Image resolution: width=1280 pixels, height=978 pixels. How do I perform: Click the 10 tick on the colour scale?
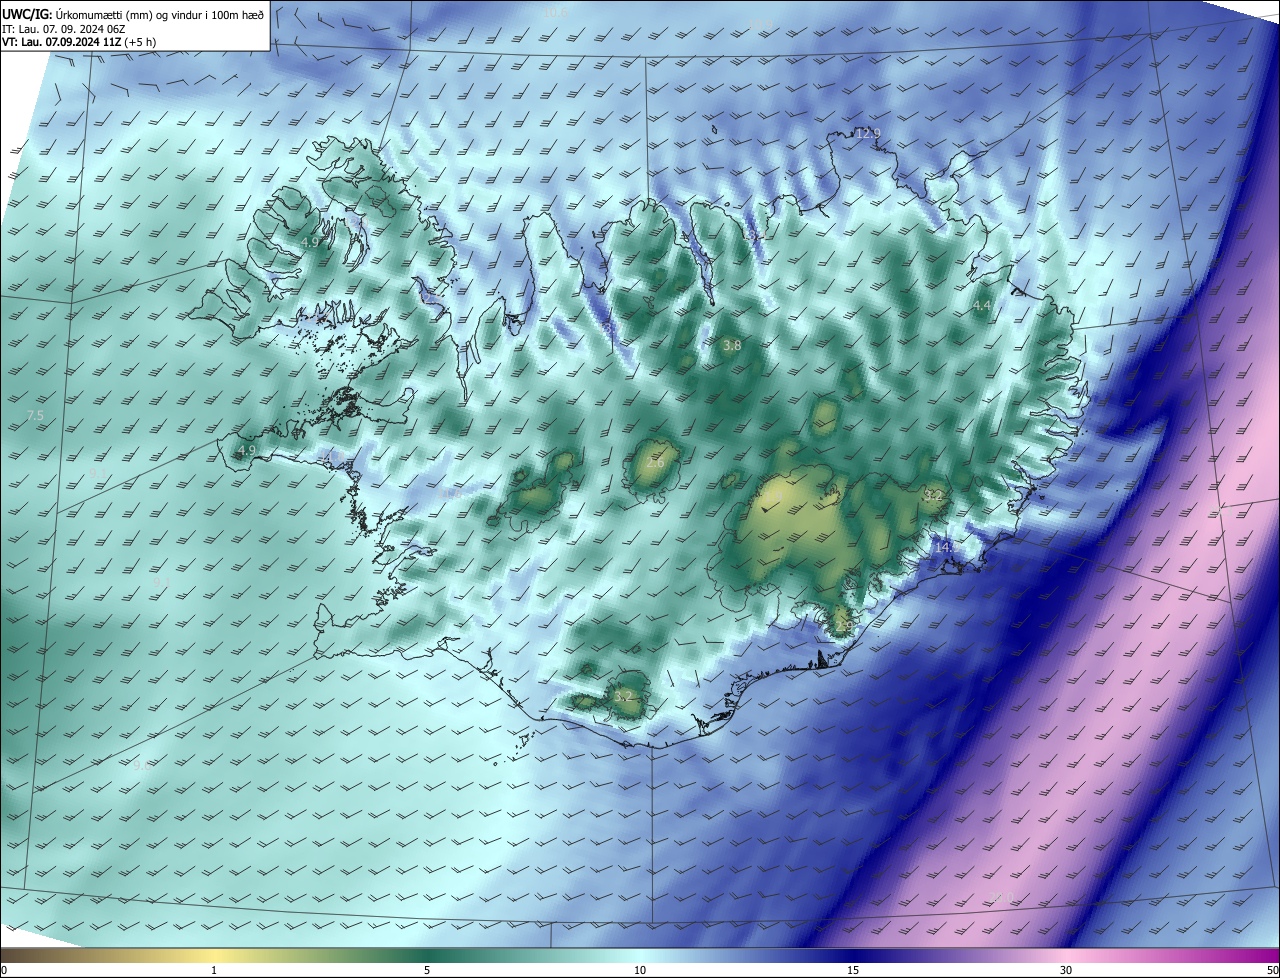pyautogui.click(x=640, y=970)
